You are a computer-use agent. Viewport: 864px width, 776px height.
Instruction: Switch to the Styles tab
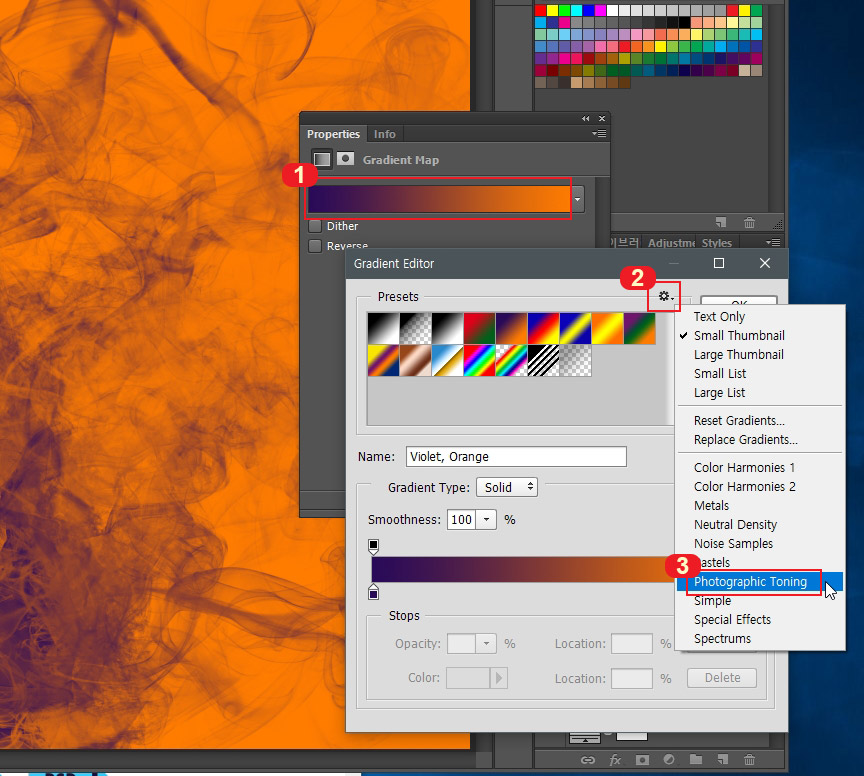(x=716, y=242)
